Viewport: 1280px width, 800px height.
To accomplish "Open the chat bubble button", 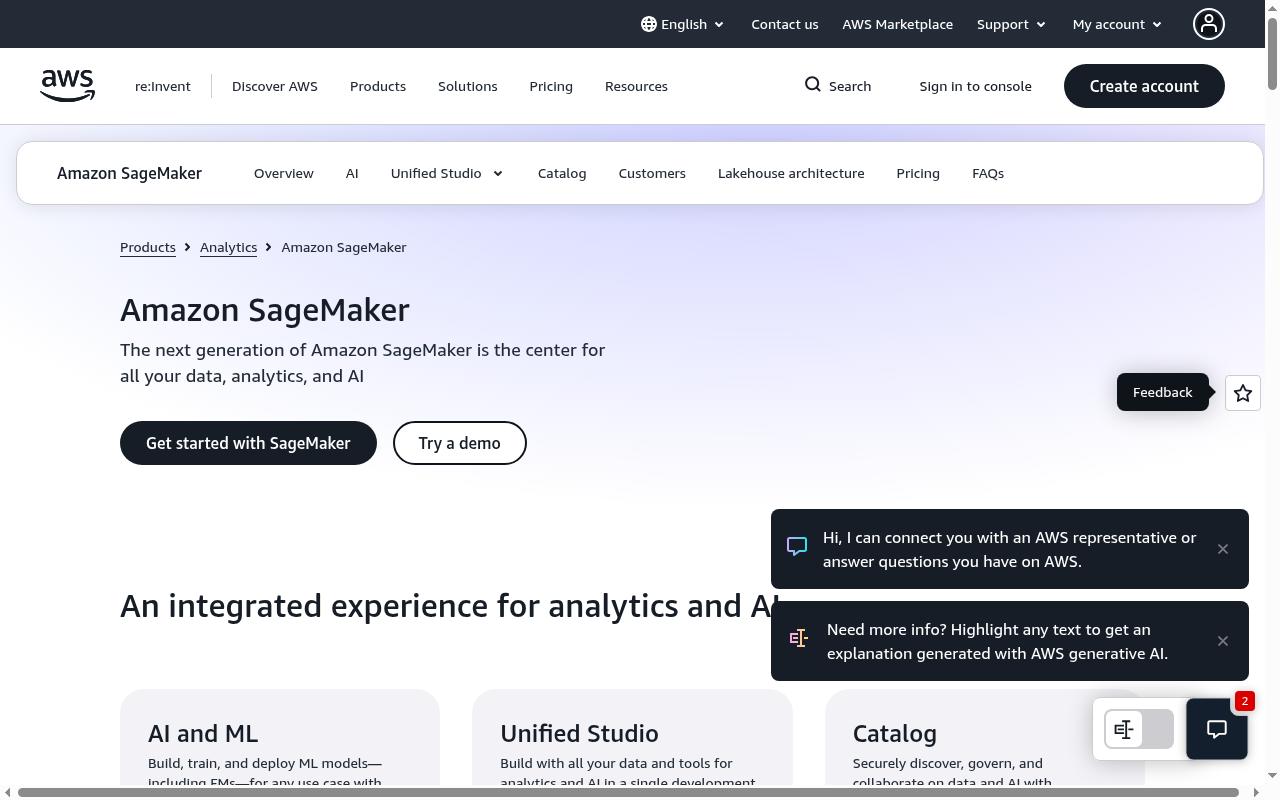I will 1217,729.
